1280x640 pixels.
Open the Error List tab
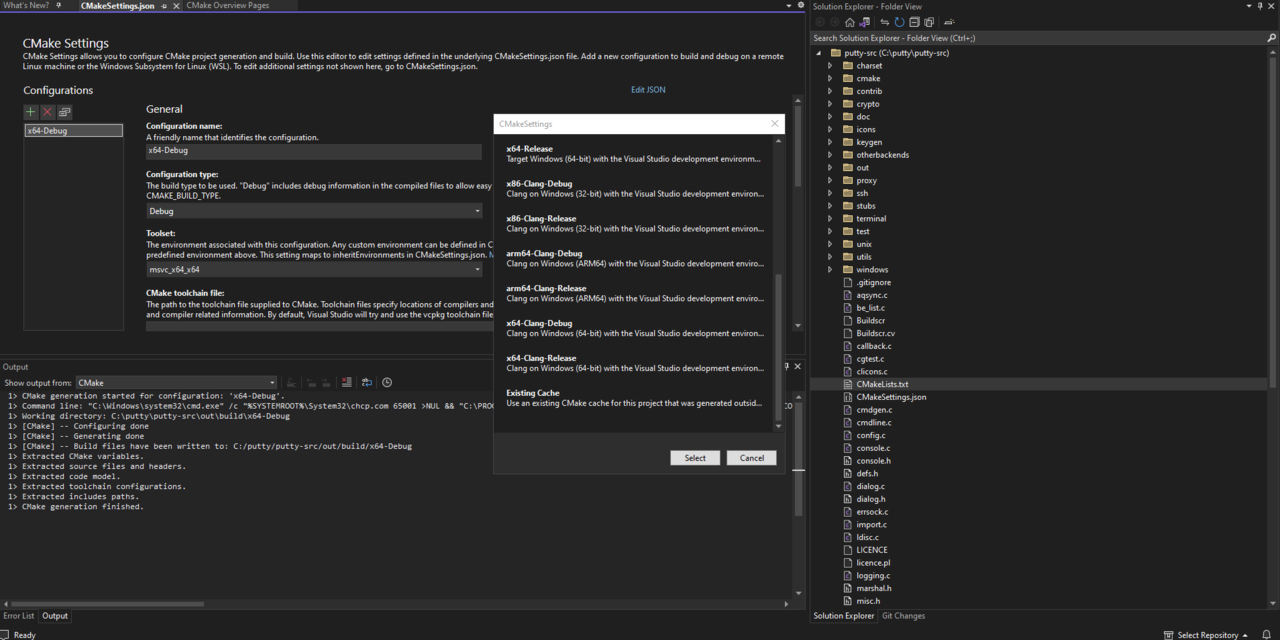[19, 615]
